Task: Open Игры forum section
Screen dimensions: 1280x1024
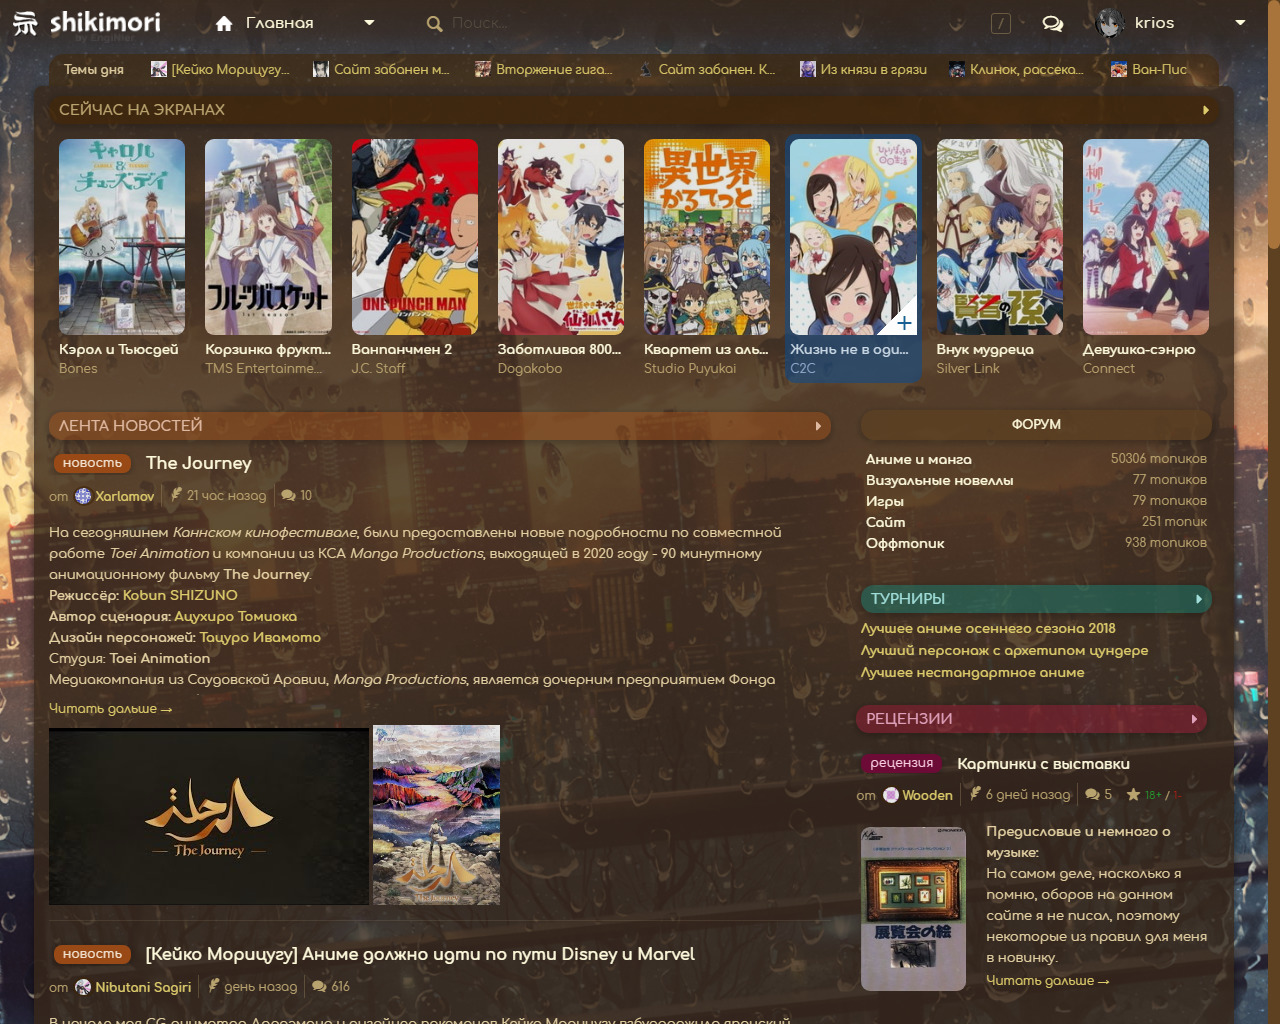Action: pyautogui.click(x=885, y=501)
